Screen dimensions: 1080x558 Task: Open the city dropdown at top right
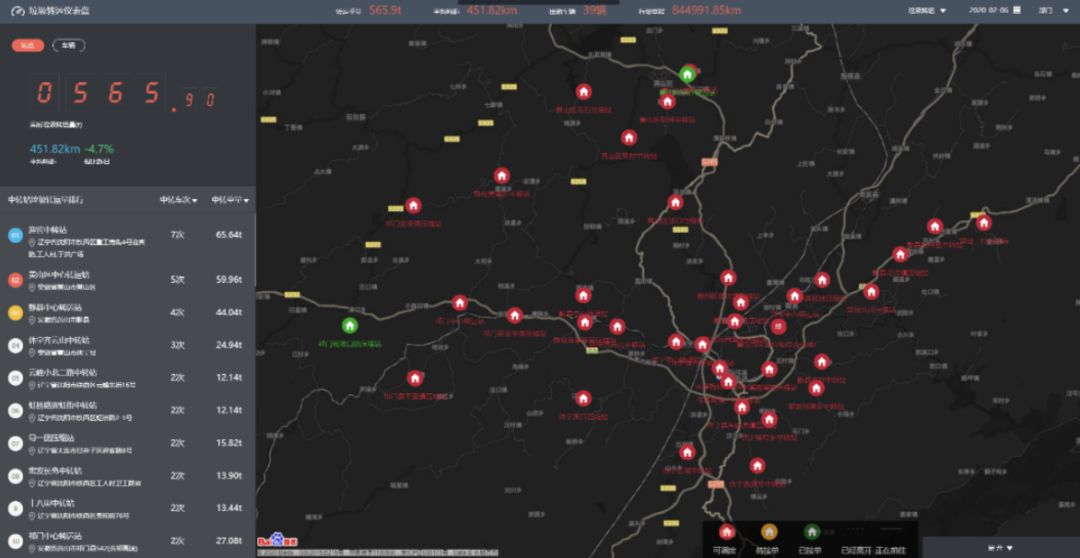coord(1052,10)
